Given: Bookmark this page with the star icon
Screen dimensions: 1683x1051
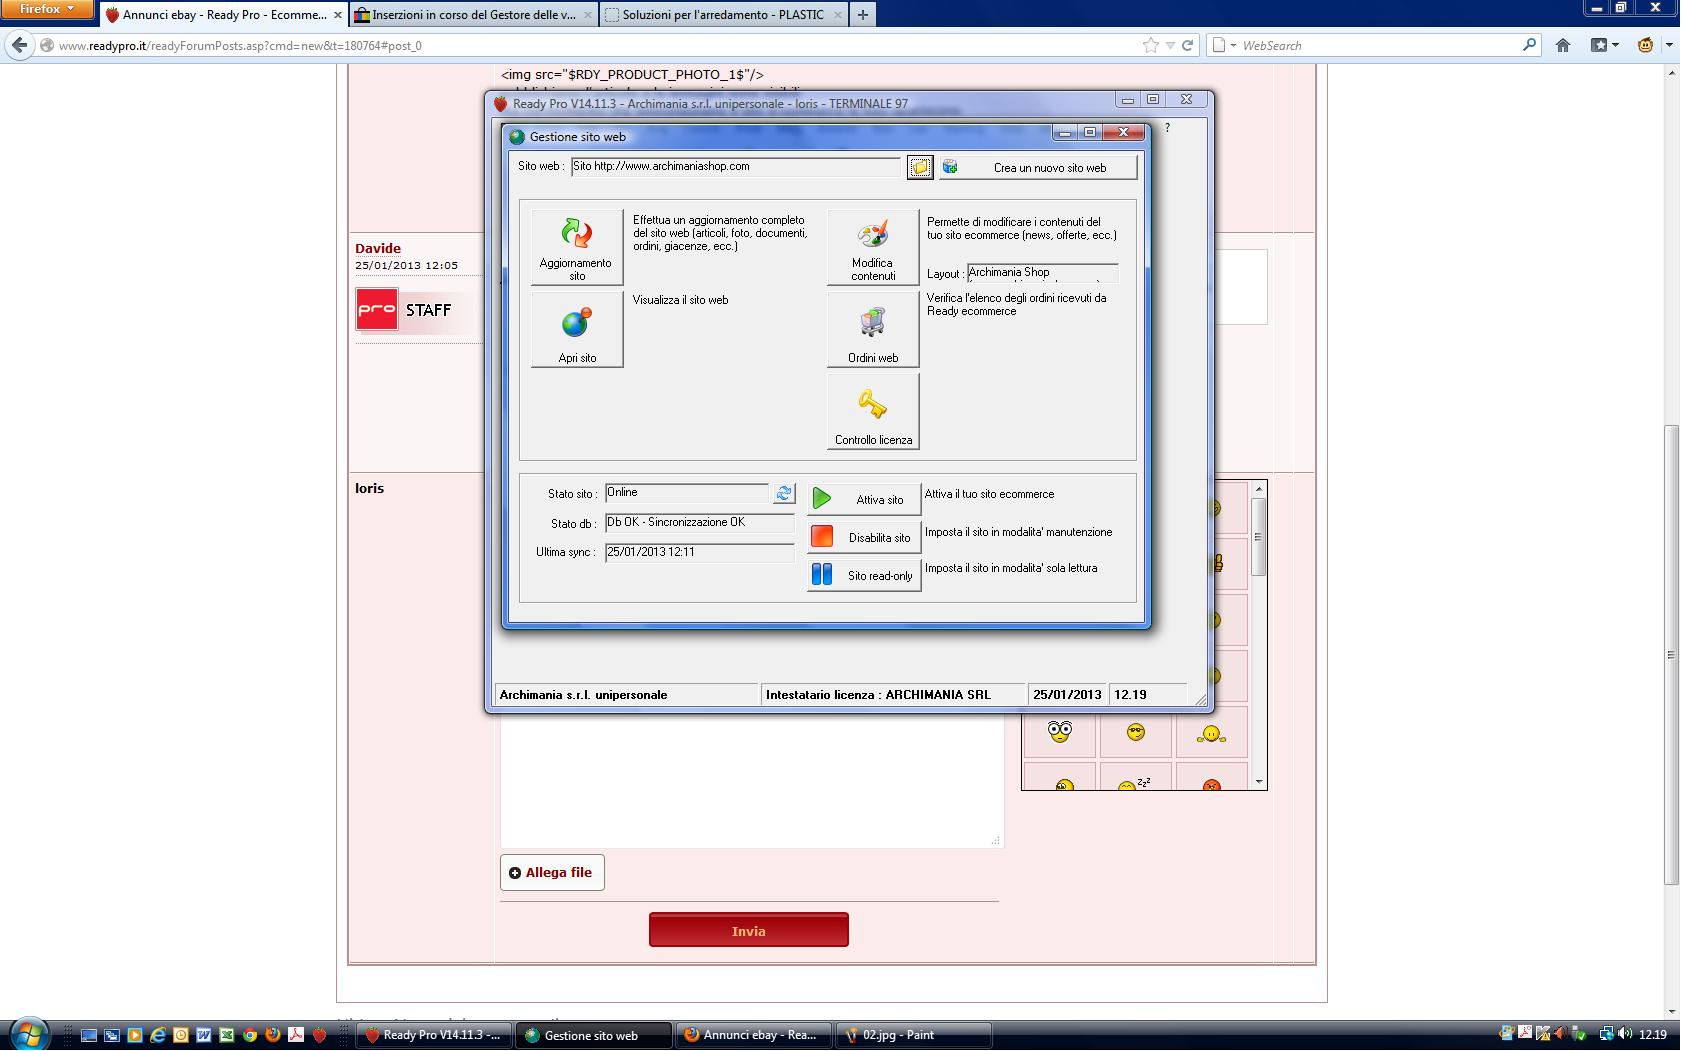Looking at the screenshot, I should 1150,45.
